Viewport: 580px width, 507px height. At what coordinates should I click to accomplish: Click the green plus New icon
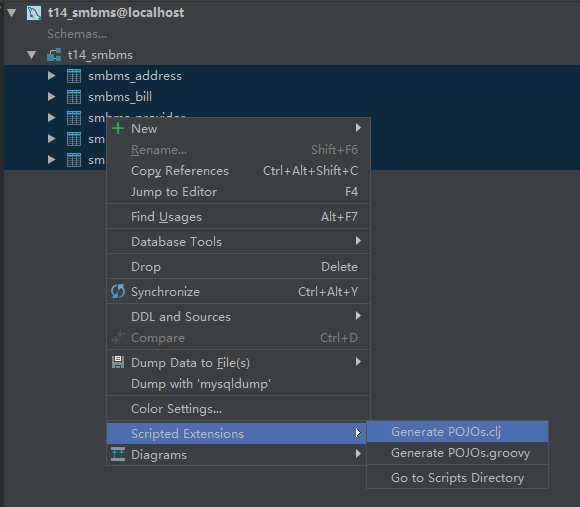pos(118,128)
